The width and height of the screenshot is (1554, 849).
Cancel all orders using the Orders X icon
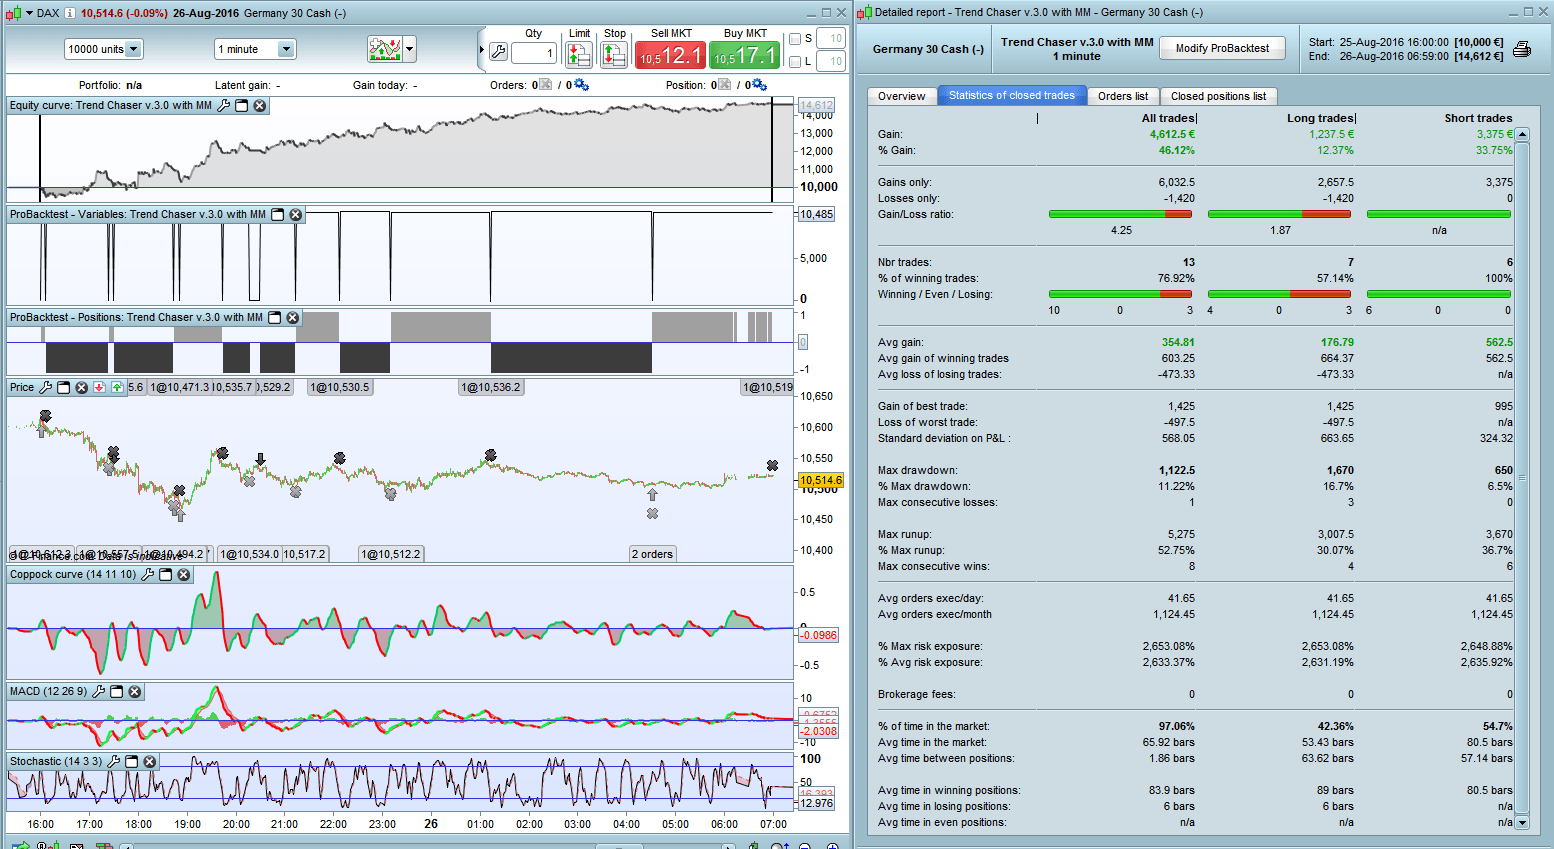tap(545, 85)
